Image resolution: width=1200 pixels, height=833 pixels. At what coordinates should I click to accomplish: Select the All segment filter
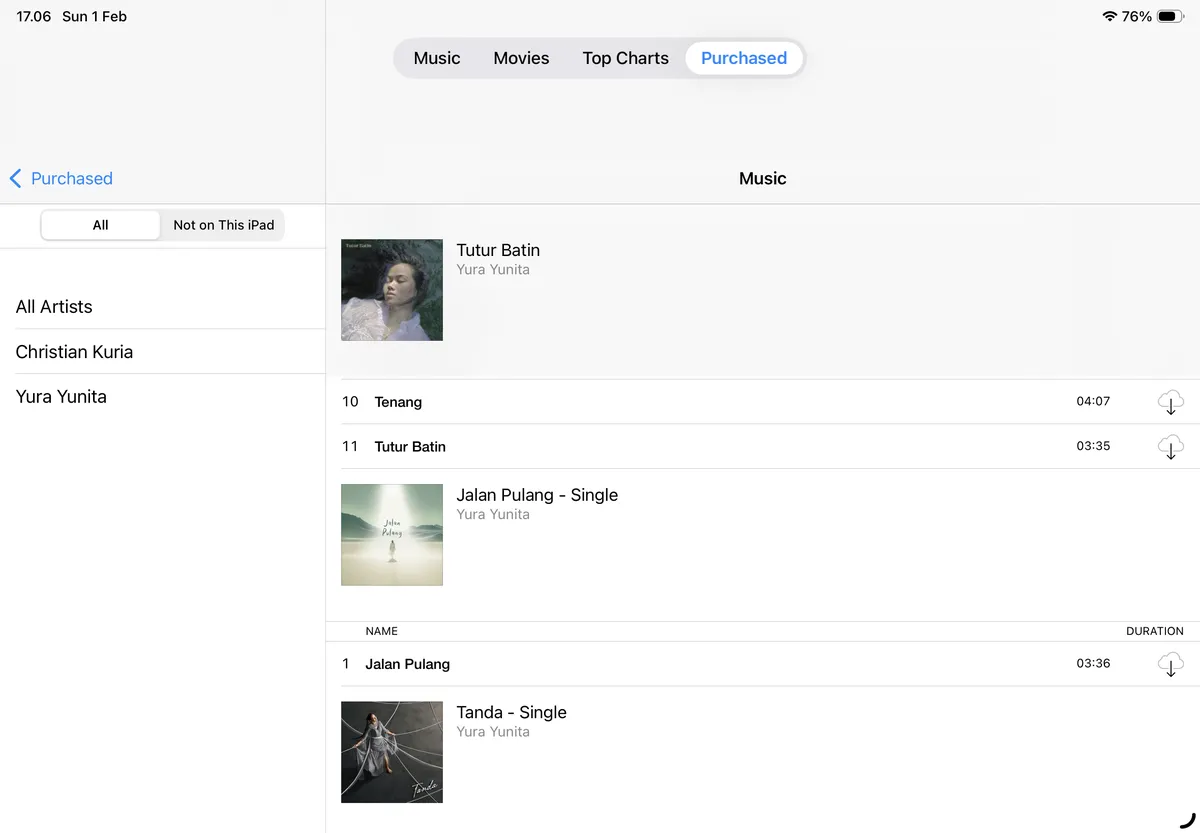click(100, 225)
